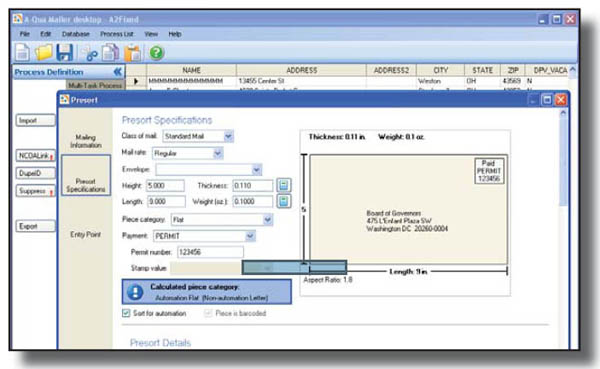Click the Paid PERMIT 123456 indicia box
The image size is (600, 369).
click(489, 171)
